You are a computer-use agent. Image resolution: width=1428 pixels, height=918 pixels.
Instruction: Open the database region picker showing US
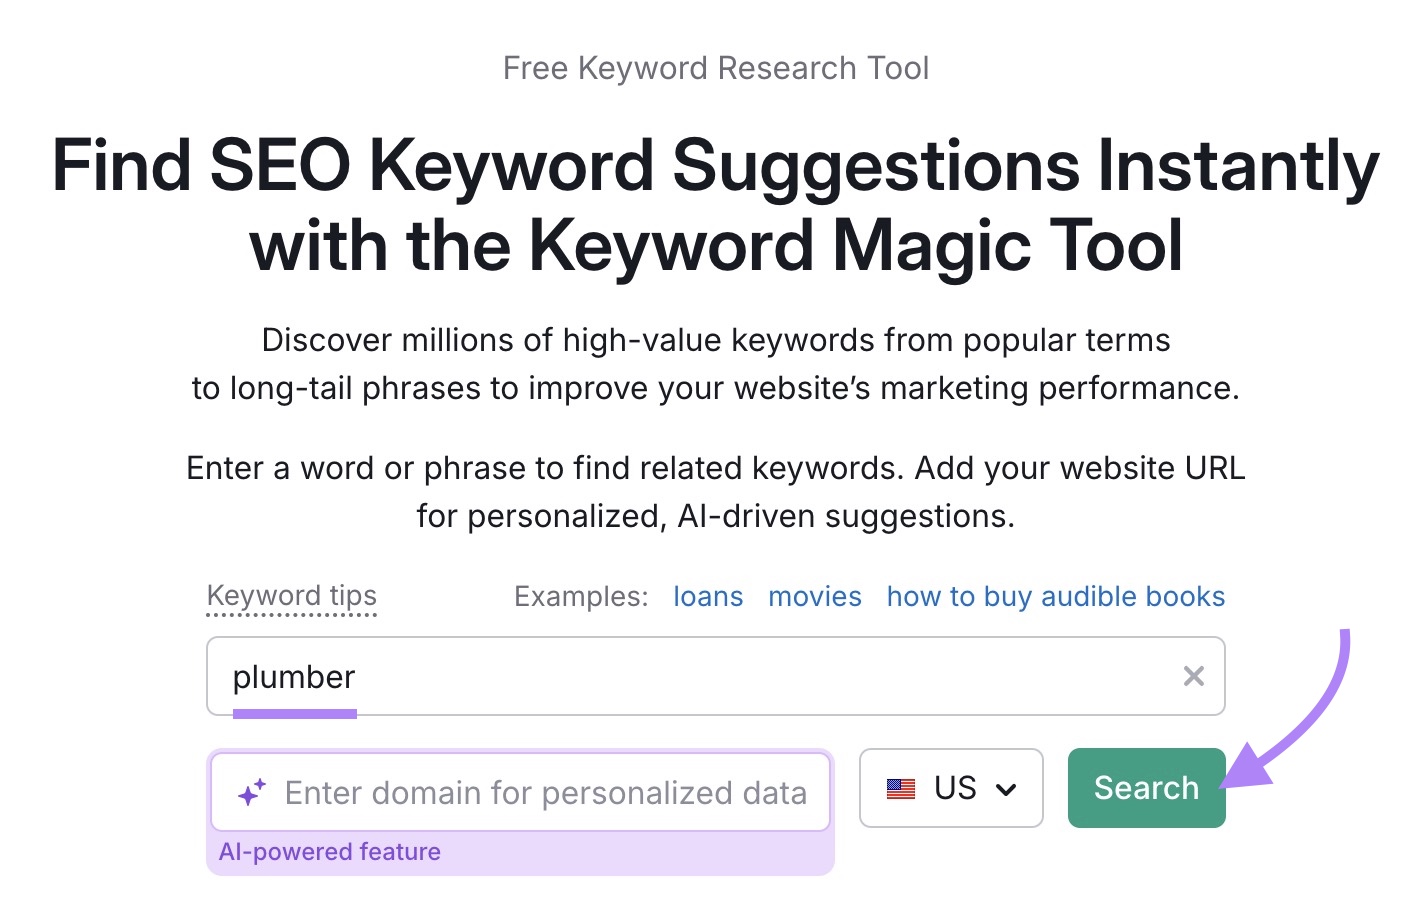pyautogui.click(x=950, y=789)
